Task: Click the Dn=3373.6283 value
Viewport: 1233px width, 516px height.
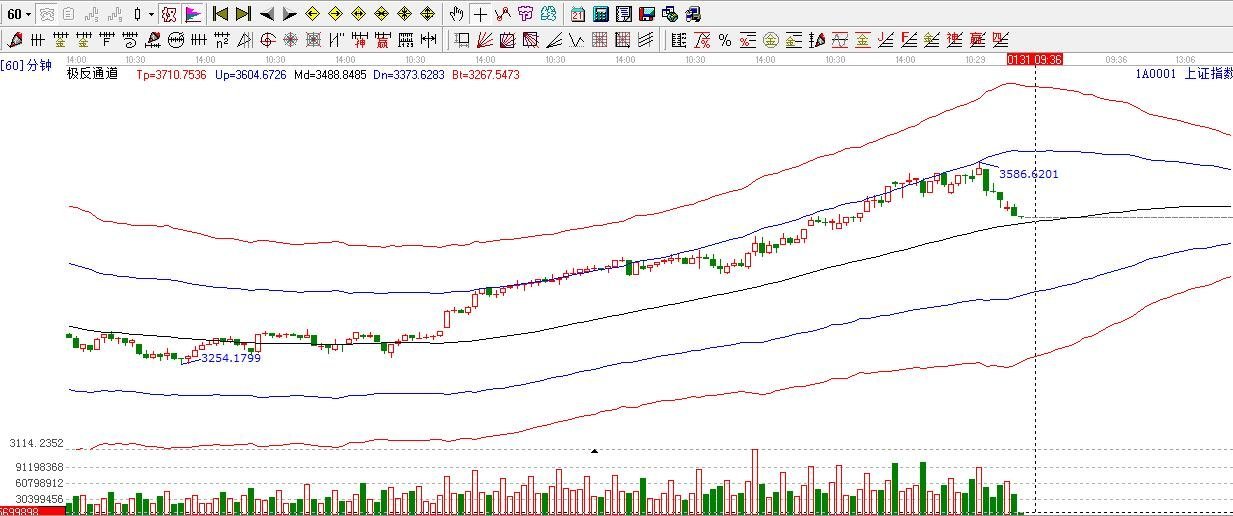Action: pyautogui.click(x=410, y=75)
